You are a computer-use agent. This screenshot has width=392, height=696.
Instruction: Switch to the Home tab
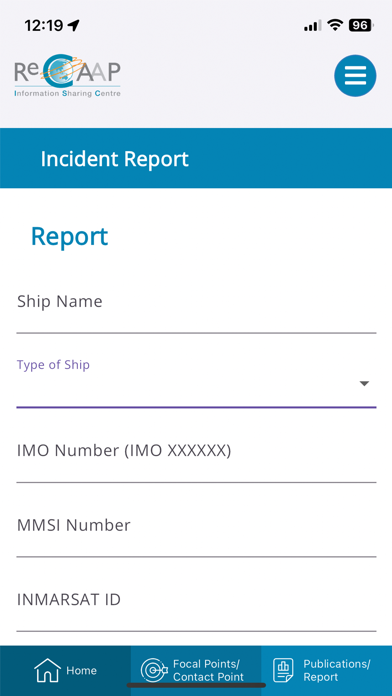(65, 671)
